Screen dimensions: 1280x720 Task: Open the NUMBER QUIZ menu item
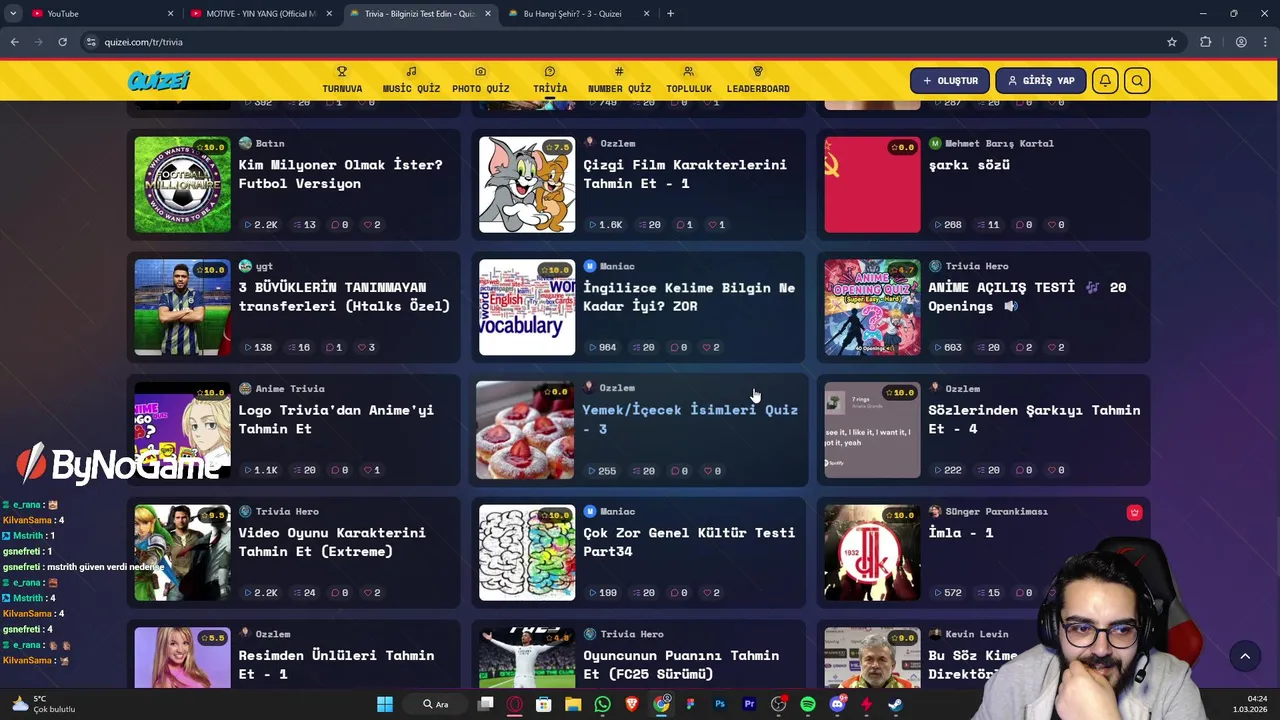click(619, 81)
